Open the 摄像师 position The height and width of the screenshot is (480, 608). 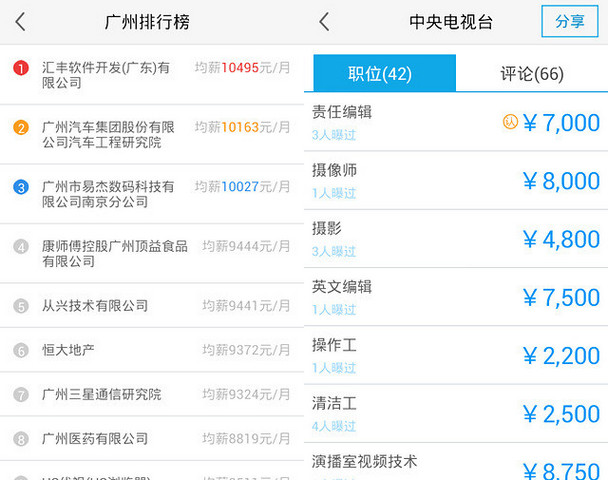tap(456, 180)
